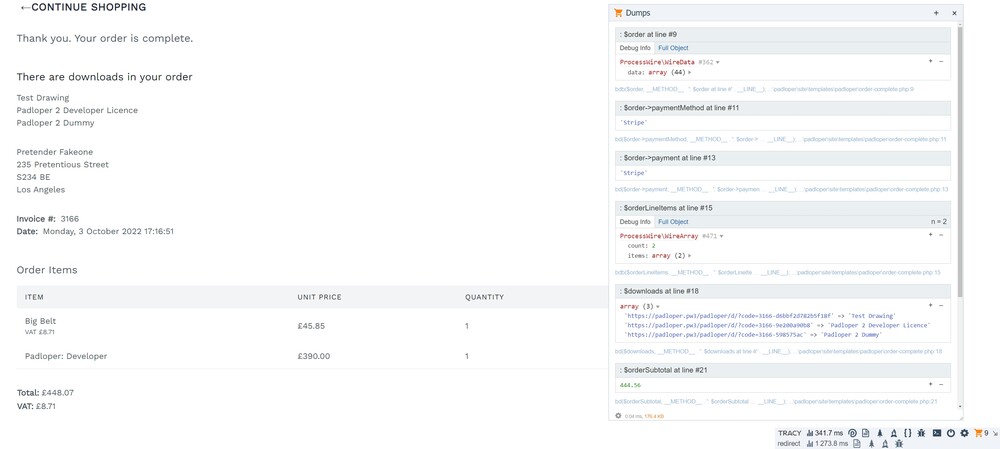The width and height of the screenshot is (1000, 449).
Task: Expand all with plus in $downloads dump
Action: click(x=930, y=305)
